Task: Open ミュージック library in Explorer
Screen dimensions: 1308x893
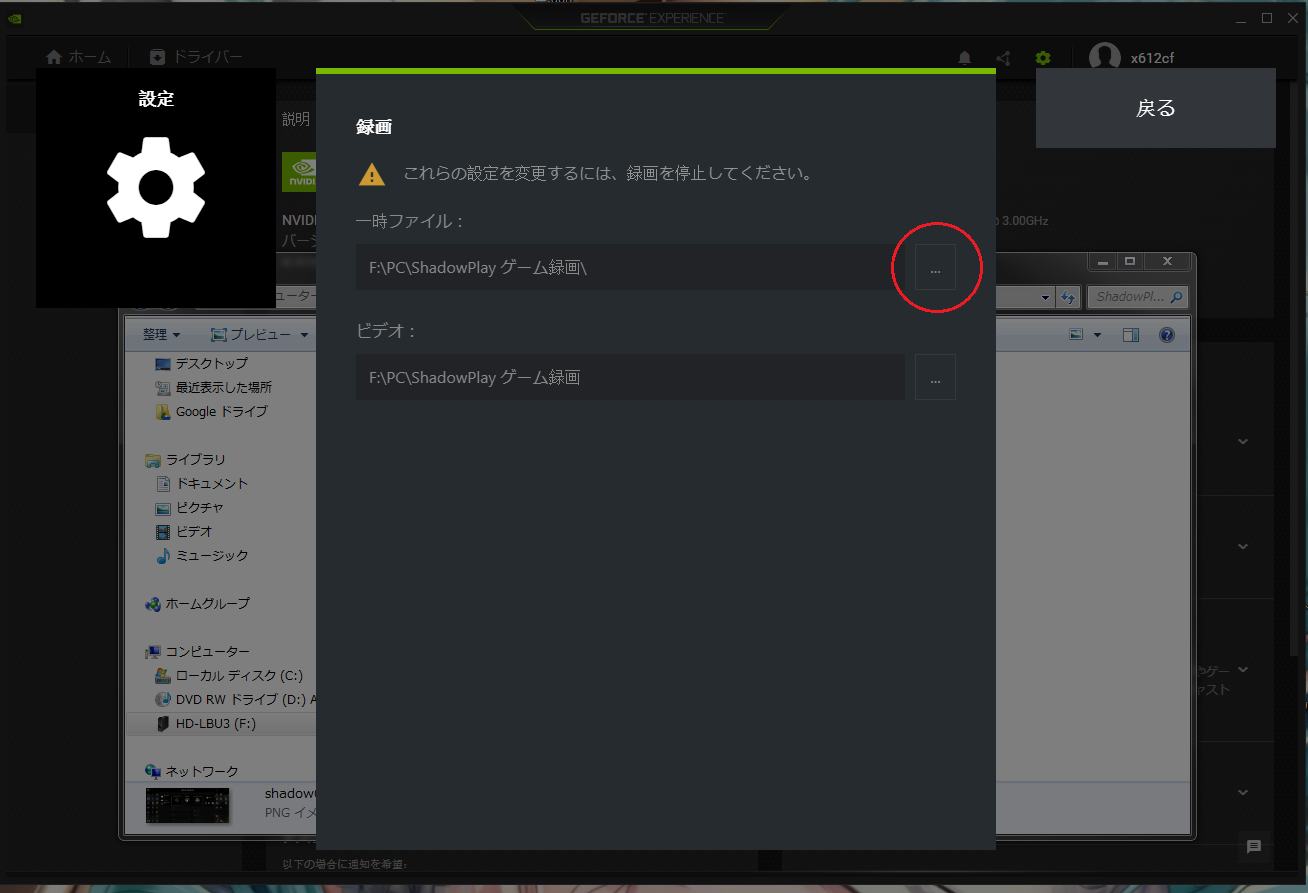Action: point(202,555)
